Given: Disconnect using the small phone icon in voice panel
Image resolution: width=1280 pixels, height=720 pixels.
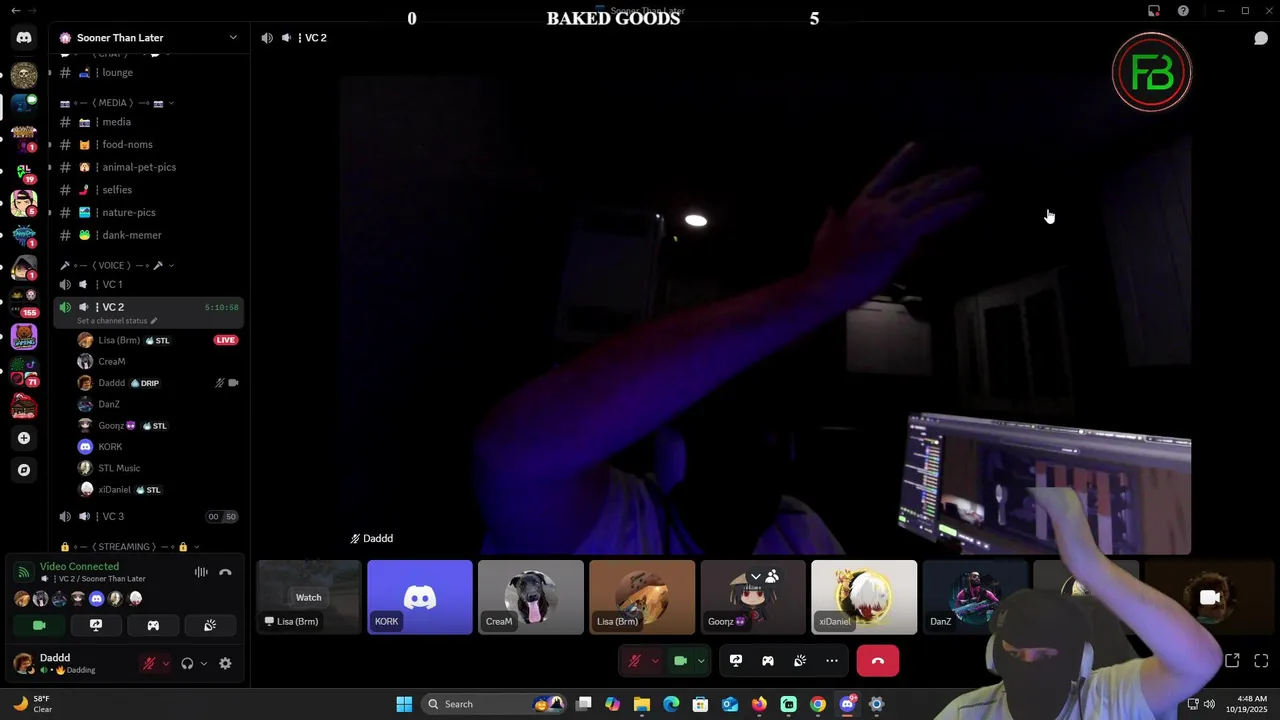Looking at the screenshot, I should [x=225, y=572].
